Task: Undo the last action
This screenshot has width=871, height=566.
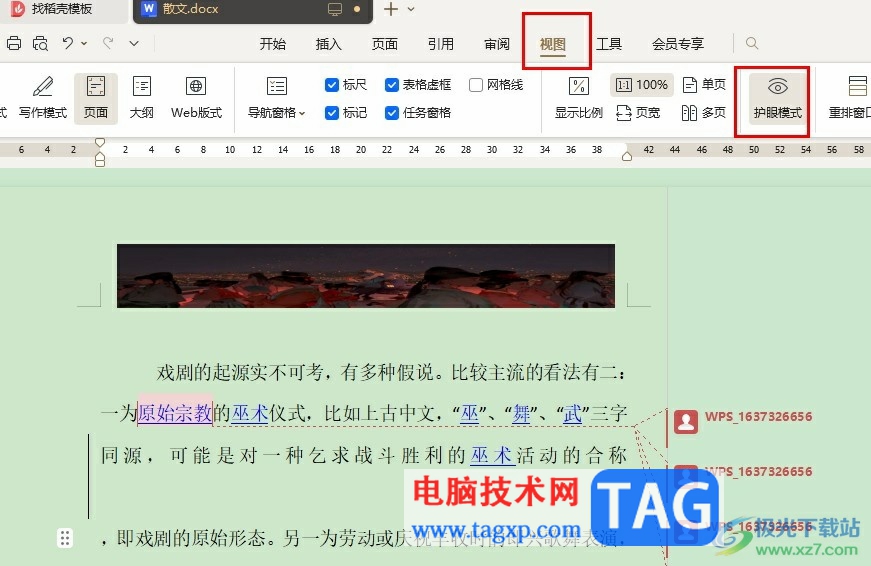Action: click(68, 43)
